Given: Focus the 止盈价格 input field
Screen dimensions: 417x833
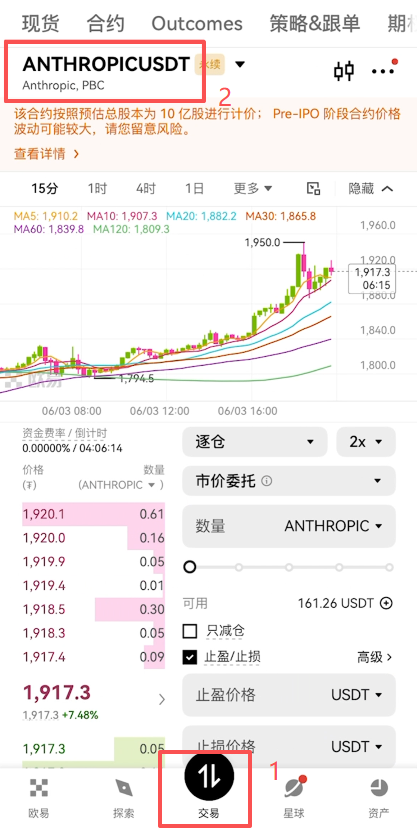Looking at the screenshot, I should click(289, 695).
